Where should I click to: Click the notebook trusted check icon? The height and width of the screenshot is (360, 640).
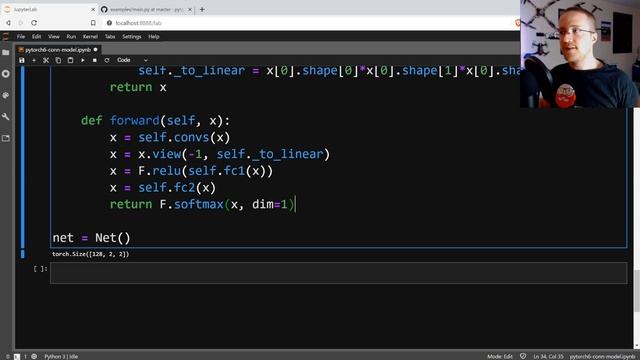[523, 356]
